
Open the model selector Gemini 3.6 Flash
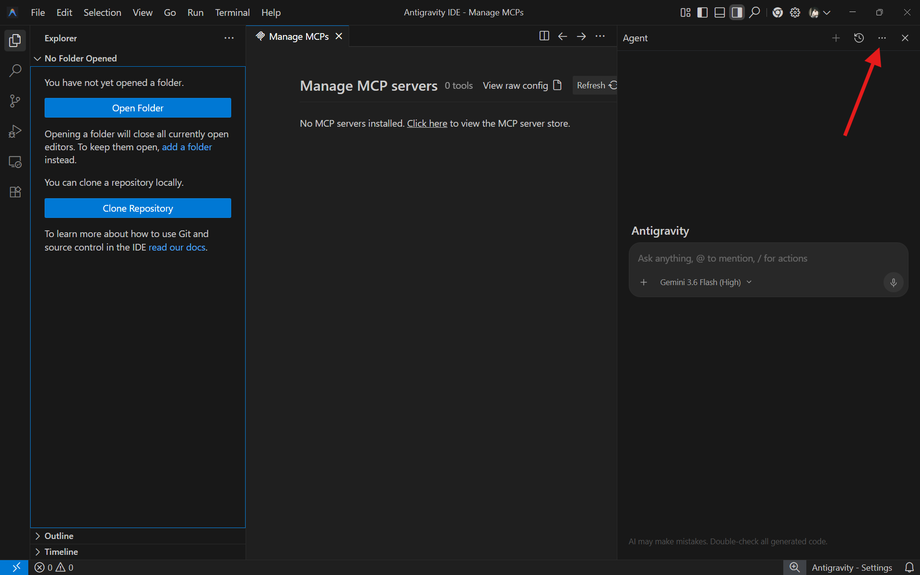click(706, 282)
